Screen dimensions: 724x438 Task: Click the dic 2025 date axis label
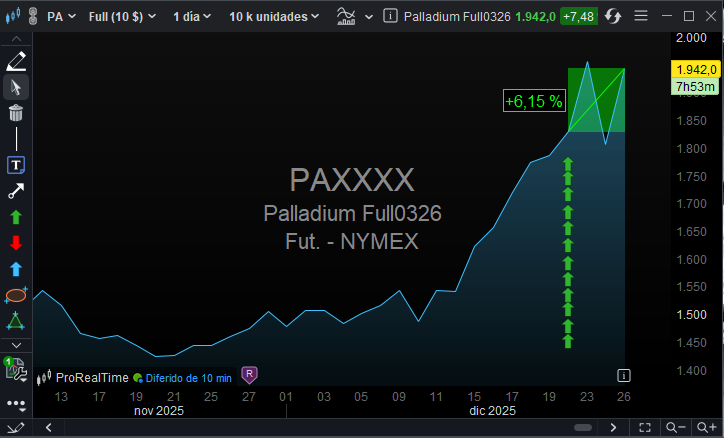click(492, 411)
